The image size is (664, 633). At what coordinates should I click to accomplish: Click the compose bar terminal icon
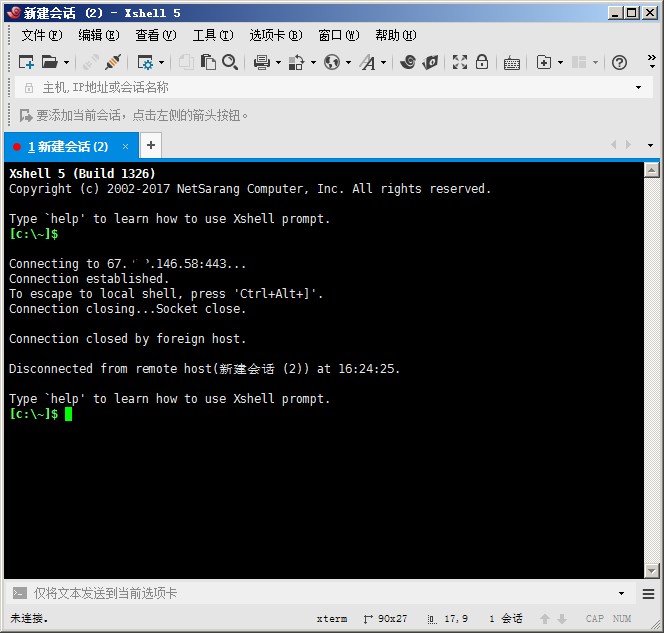click(x=19, y=593)
